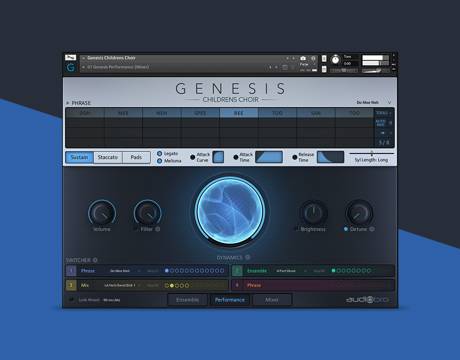Click the settings icon next to Filter
This screenshot has height=360, width=460.
(158, 229)
